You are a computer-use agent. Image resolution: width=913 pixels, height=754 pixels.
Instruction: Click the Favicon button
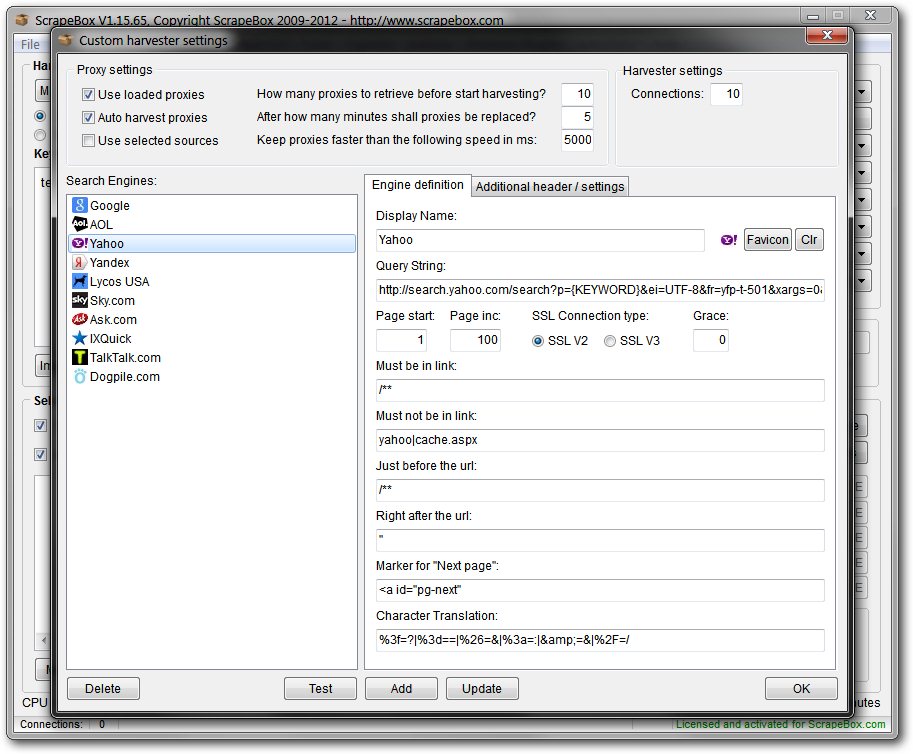point(767,240)
